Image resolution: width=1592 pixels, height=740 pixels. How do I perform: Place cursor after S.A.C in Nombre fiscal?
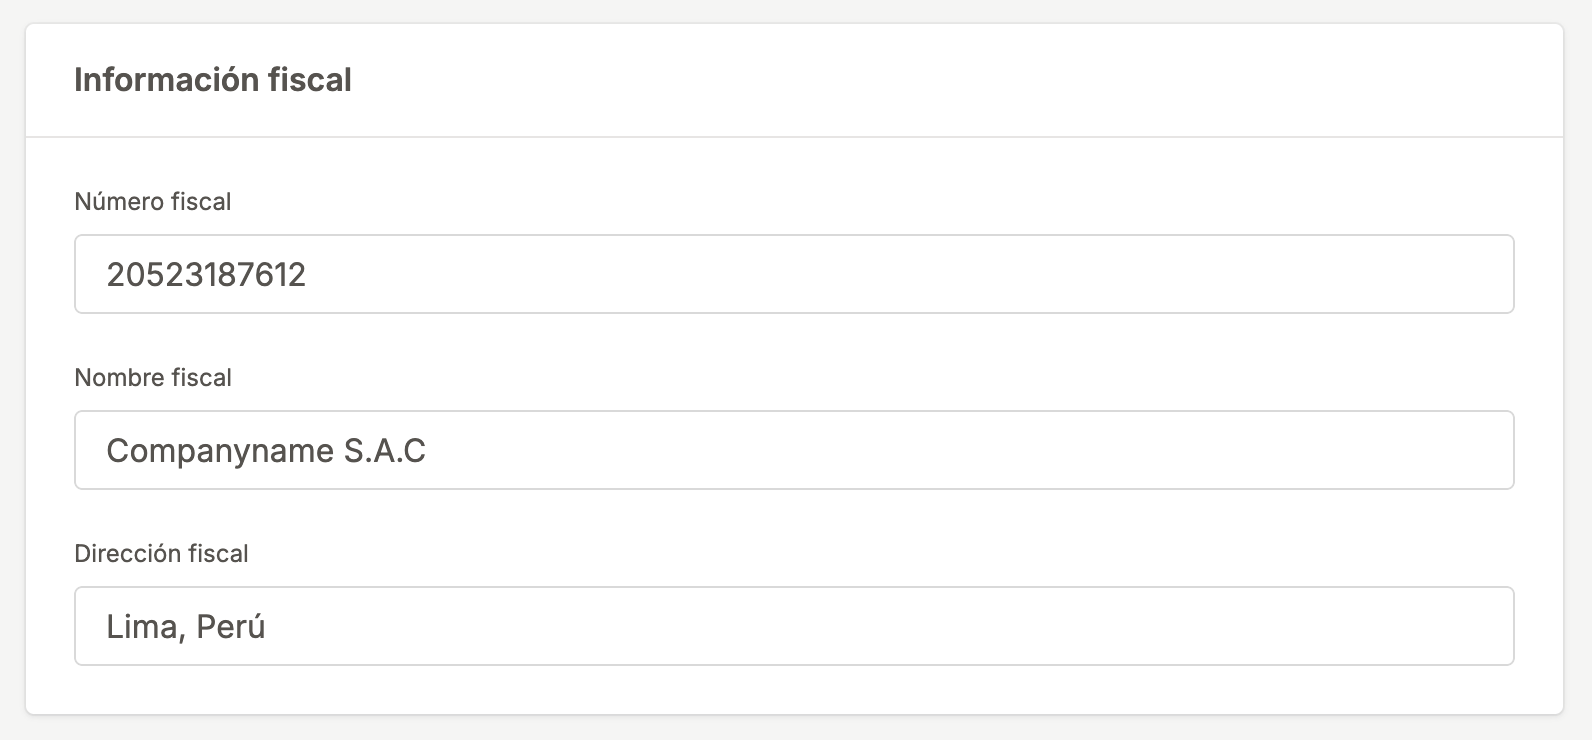(x=429, y=451)
